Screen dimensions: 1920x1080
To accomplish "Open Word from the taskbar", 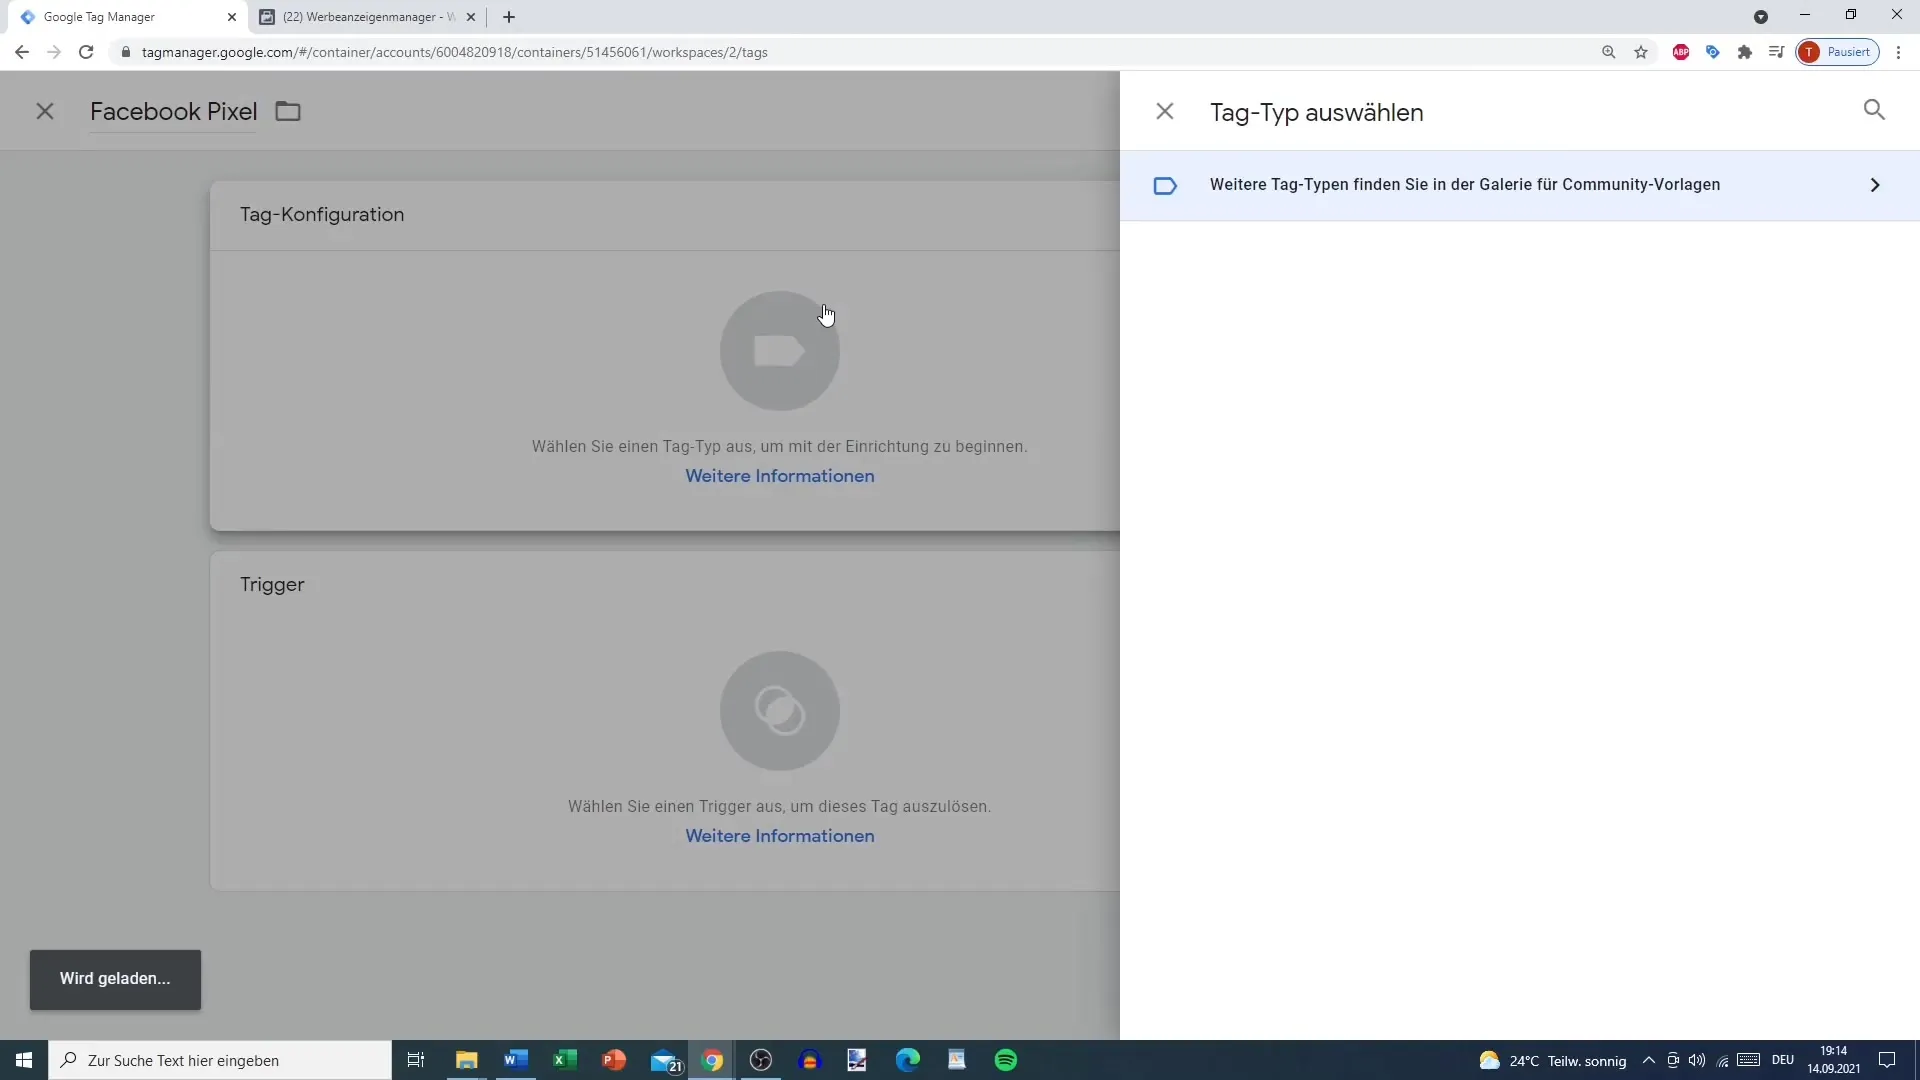I will pyautogui.click(x=516, y=1060).
